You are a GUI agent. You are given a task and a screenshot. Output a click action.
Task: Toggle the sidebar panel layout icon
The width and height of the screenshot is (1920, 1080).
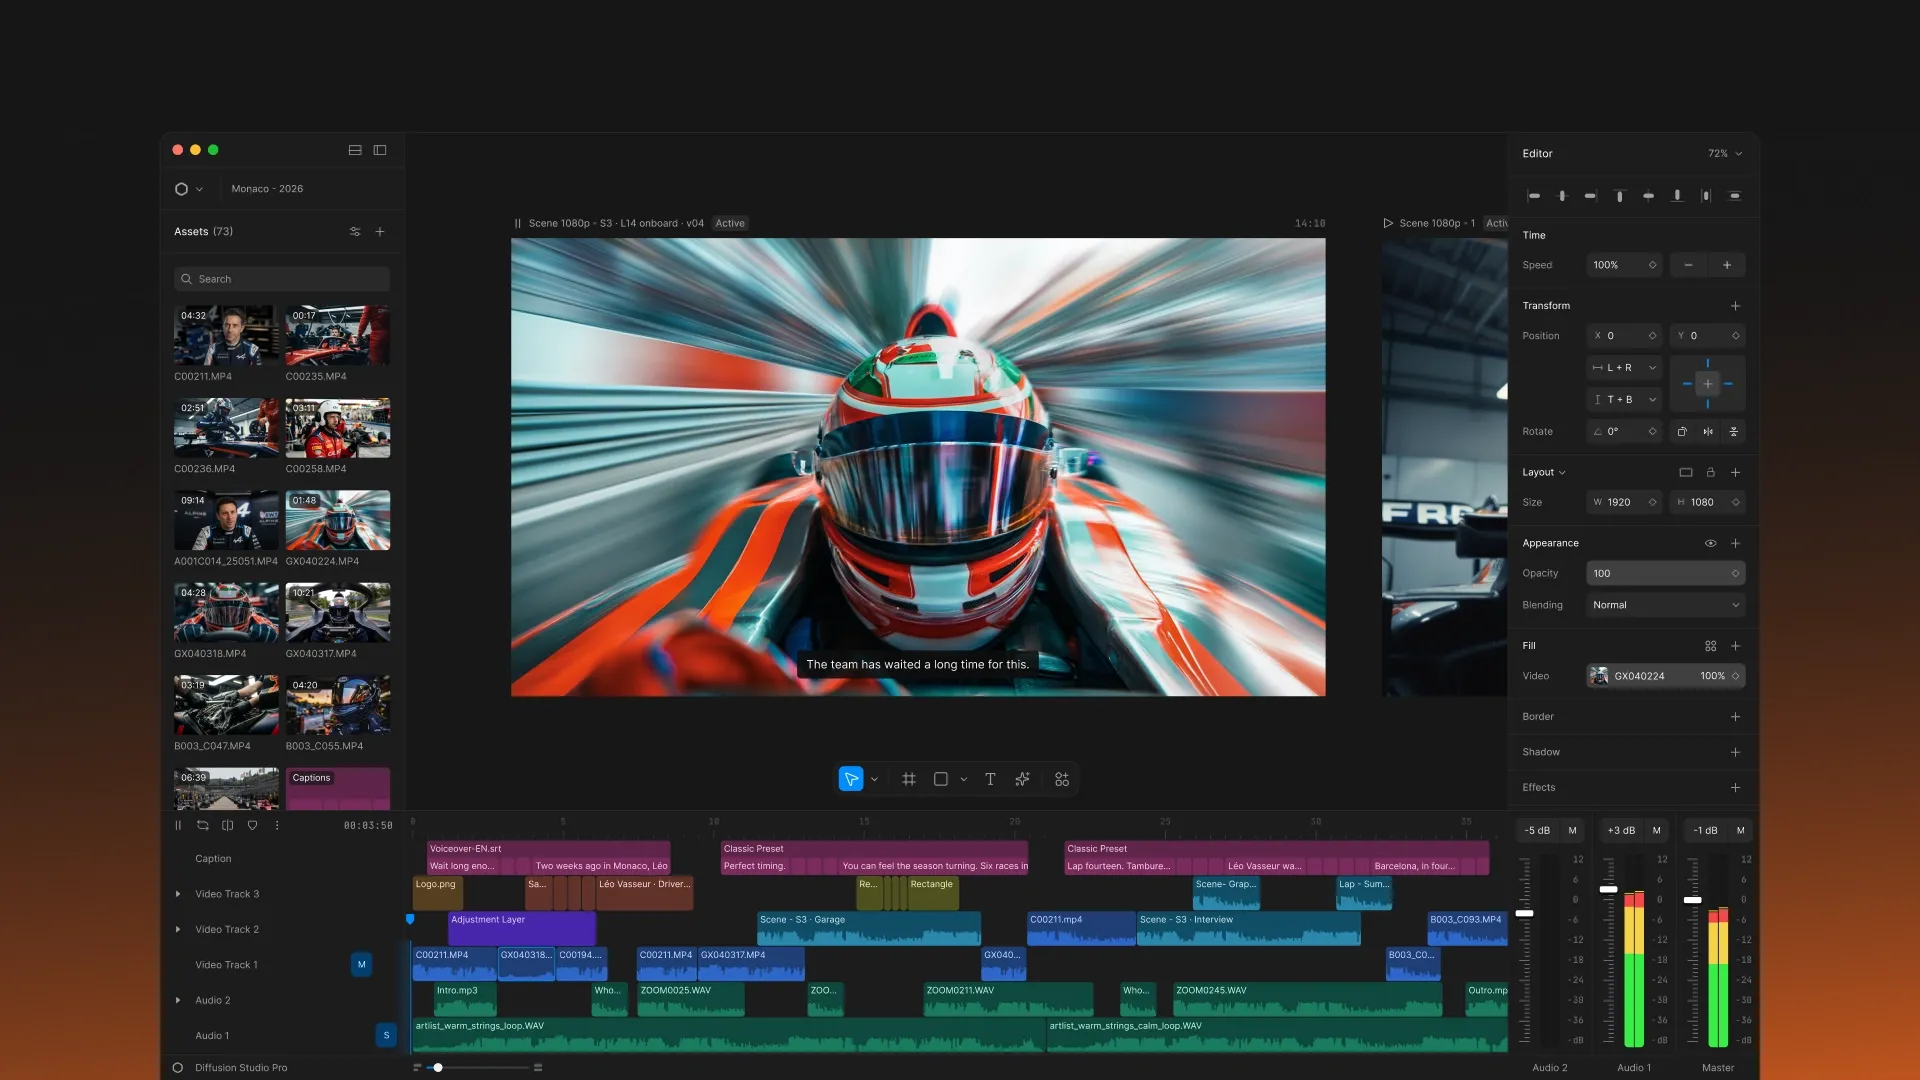tap(380, 150)
